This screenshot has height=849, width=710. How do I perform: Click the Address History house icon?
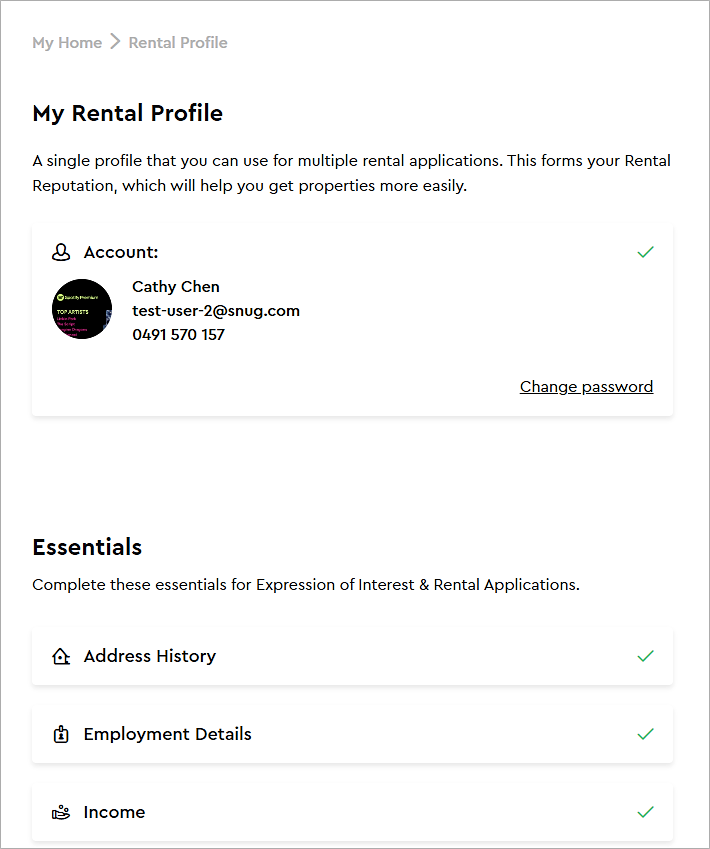(61, 657)
